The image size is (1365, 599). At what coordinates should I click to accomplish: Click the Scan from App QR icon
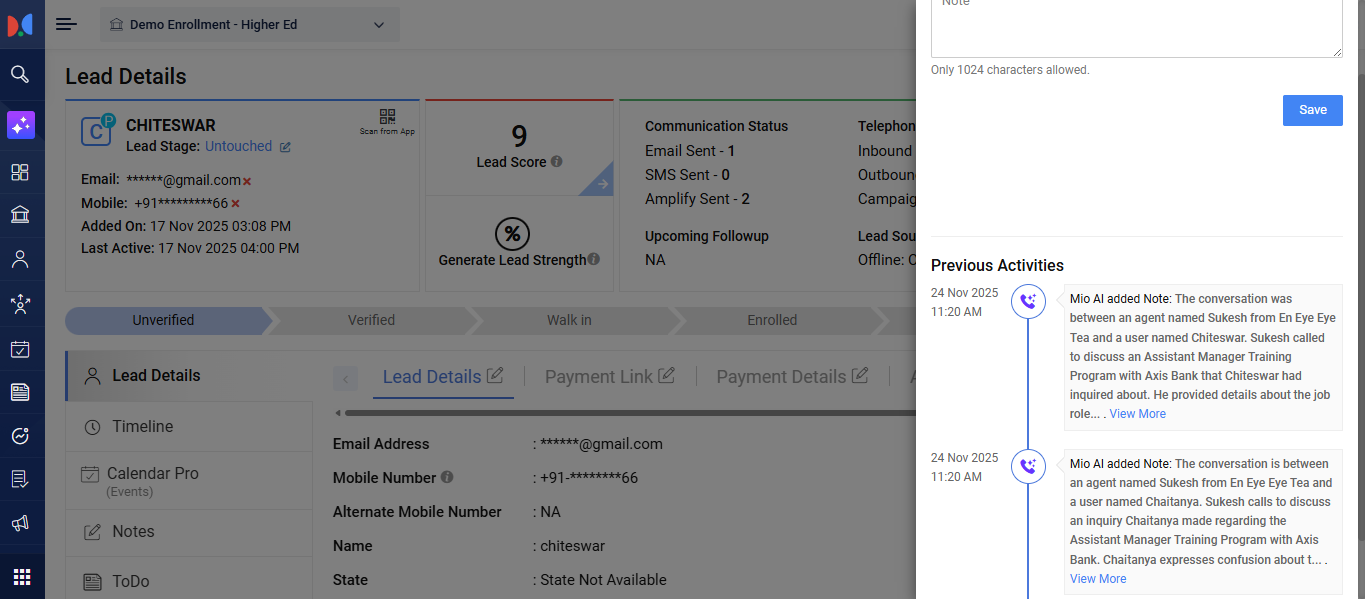[387, 118]
